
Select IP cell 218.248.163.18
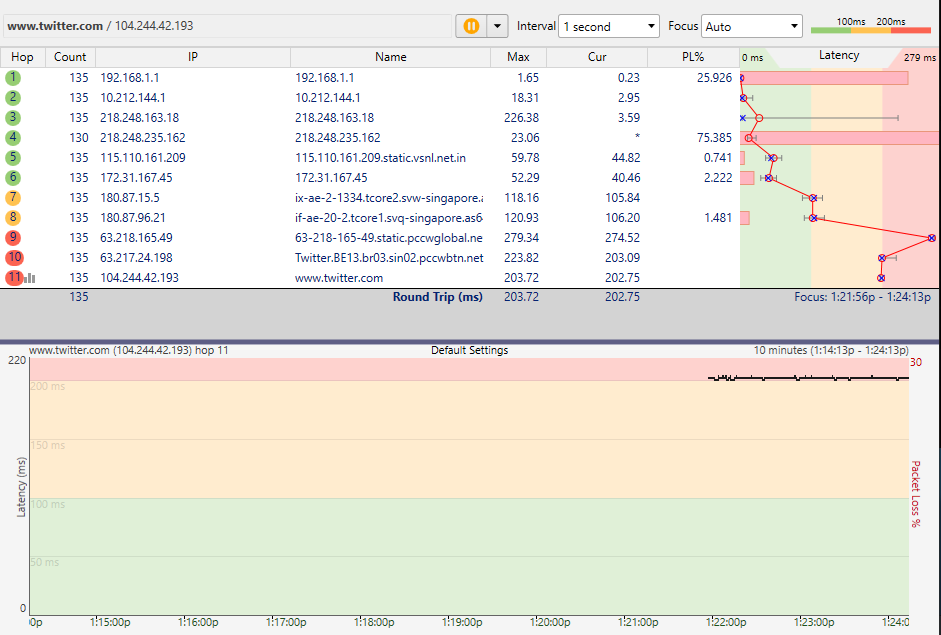tap(139, 118)
